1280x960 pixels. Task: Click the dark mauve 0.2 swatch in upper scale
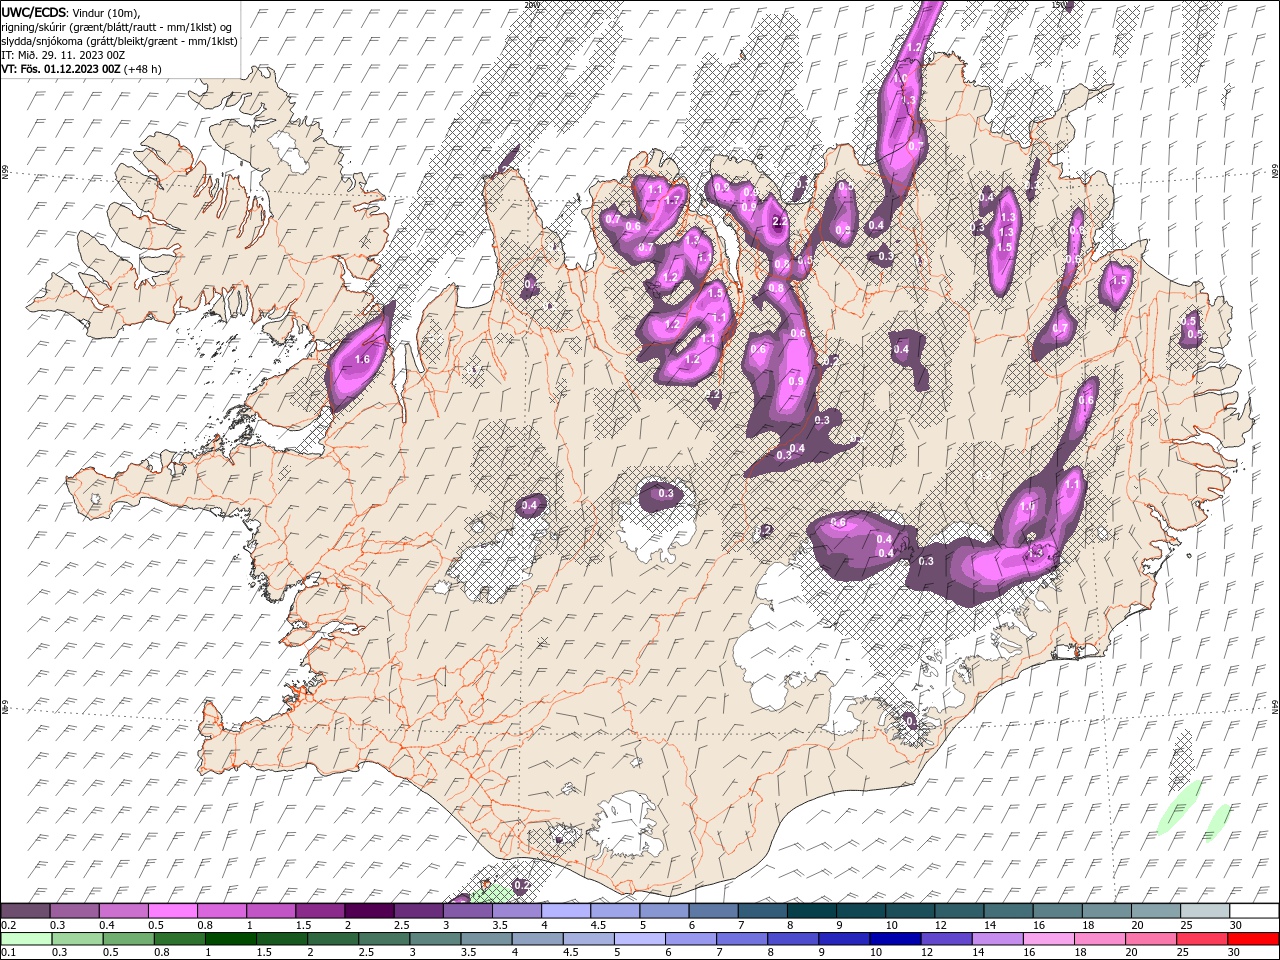pos(25,911)
